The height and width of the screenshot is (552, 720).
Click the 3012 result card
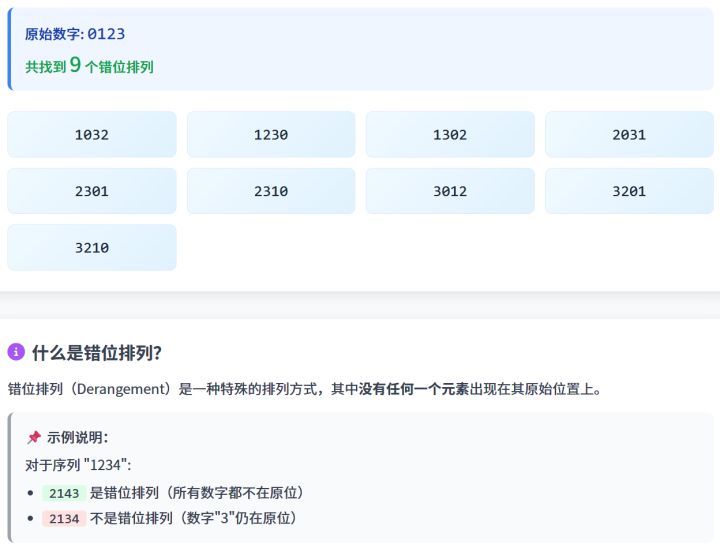(x=450, y=191)
